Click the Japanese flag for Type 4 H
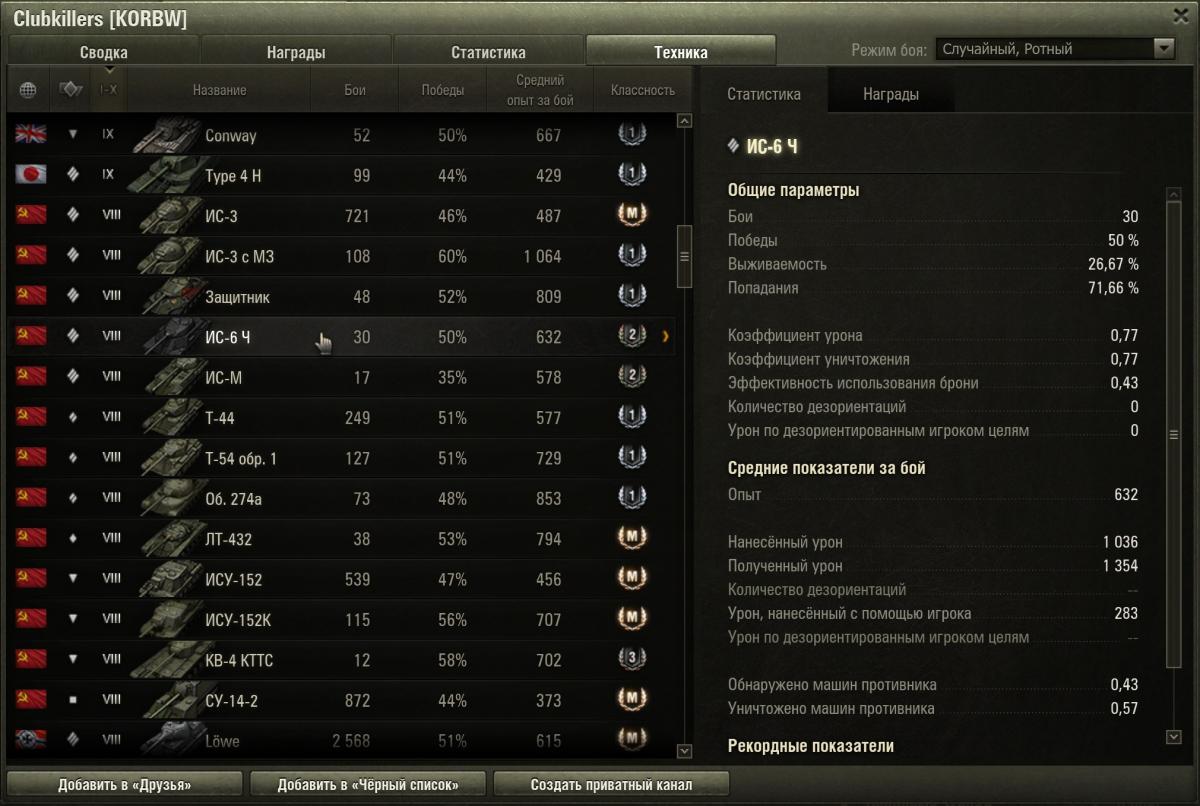The width and height of the screenshot is (1200, 806). pos(30,175)
